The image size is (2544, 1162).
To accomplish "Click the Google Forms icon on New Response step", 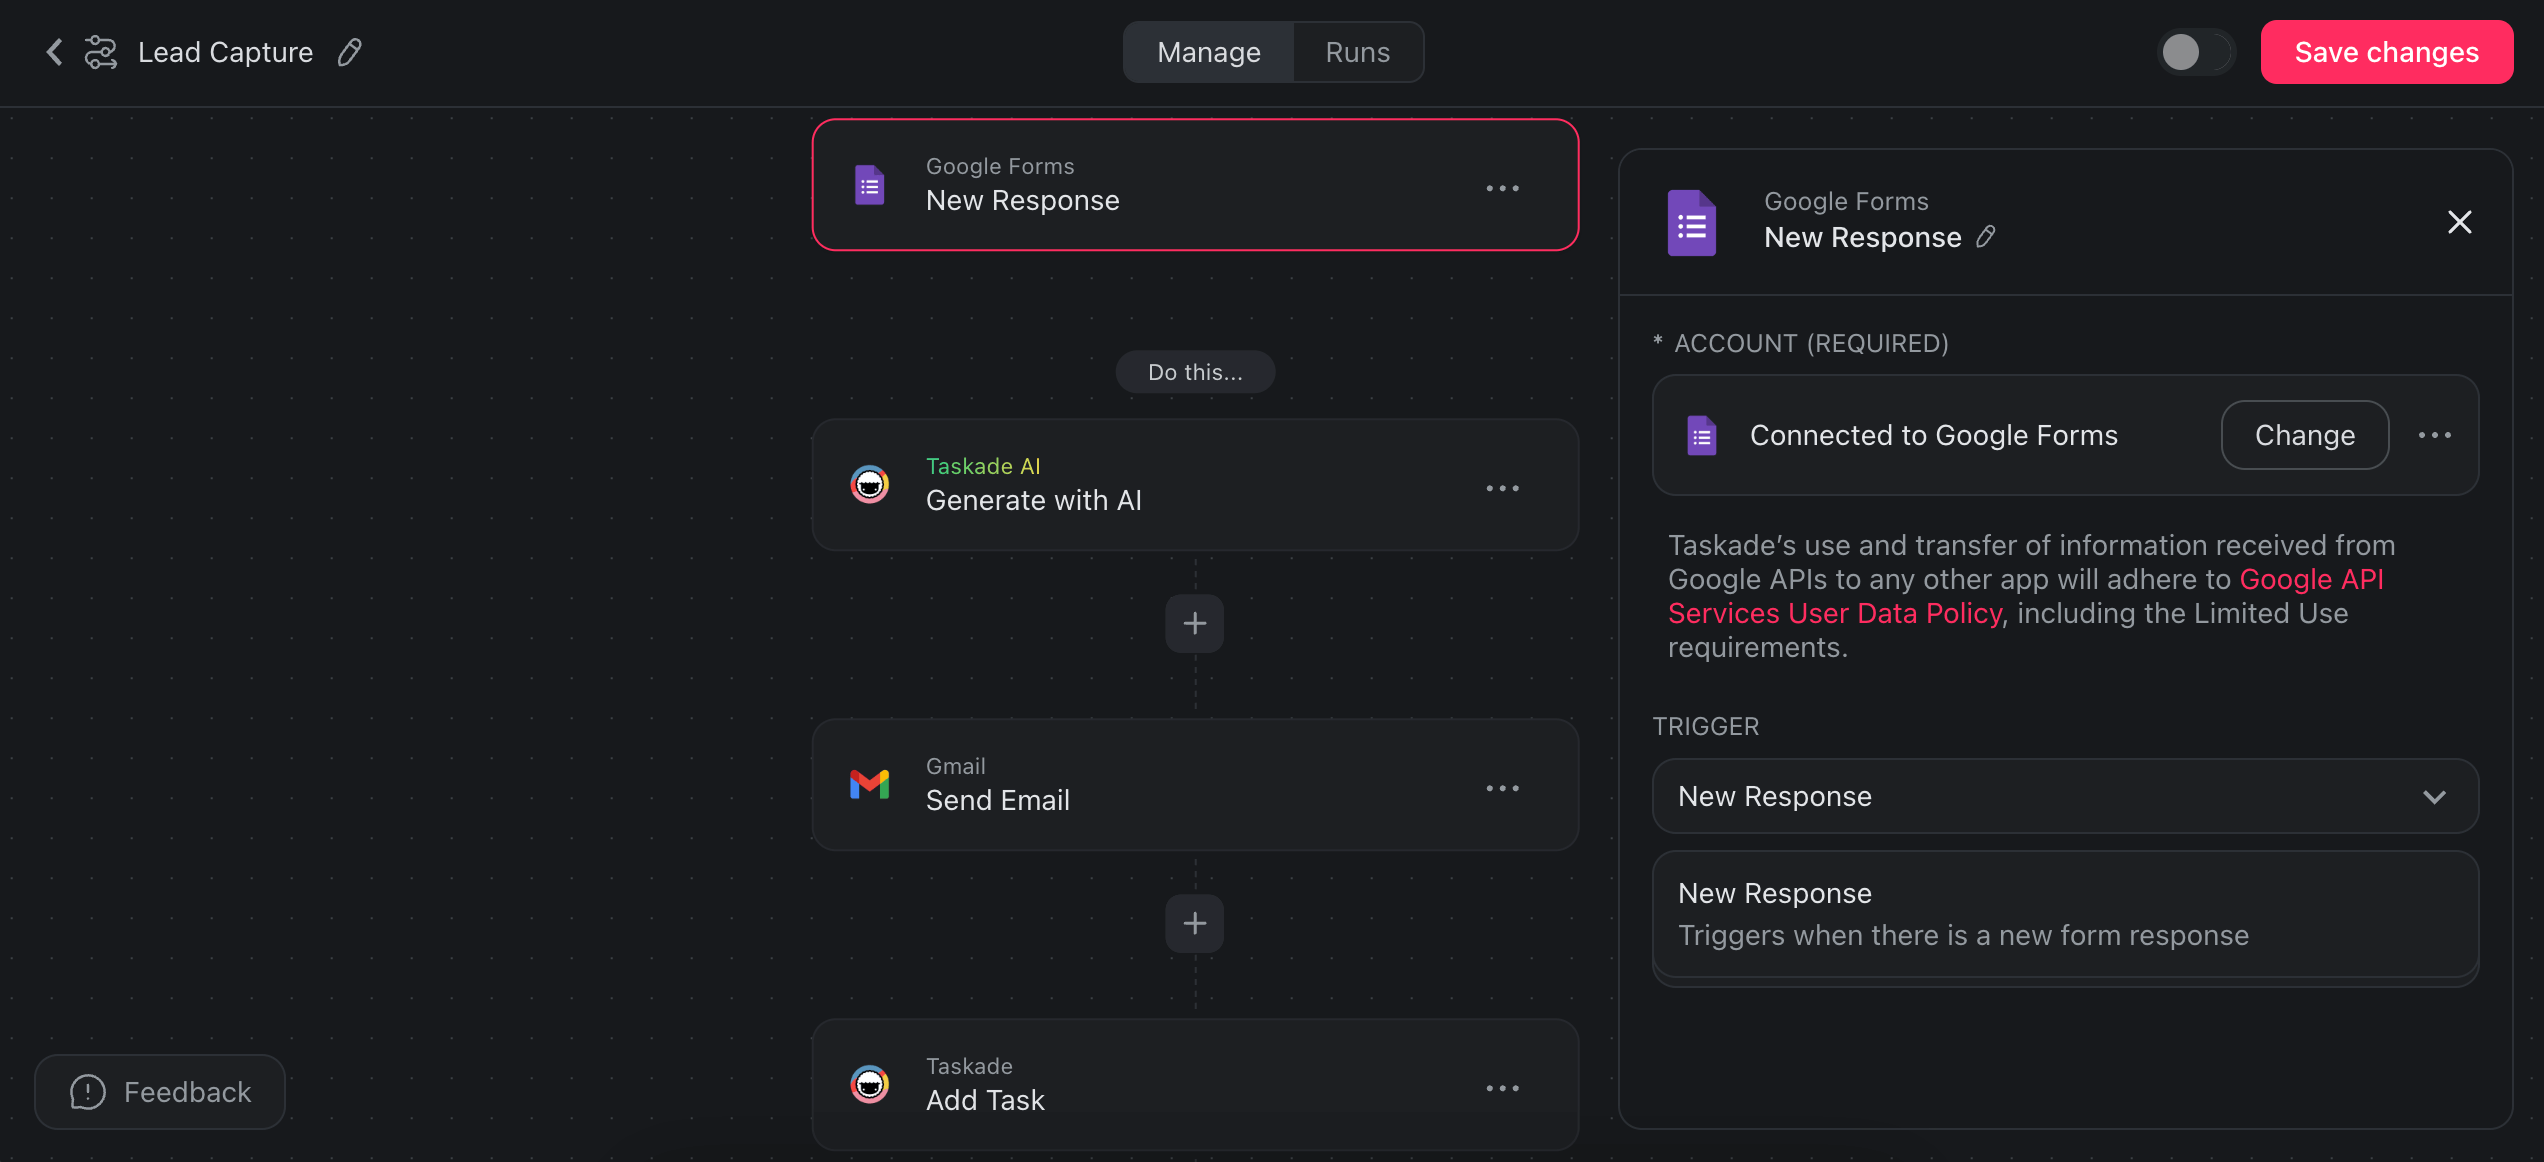I will 869,185.
